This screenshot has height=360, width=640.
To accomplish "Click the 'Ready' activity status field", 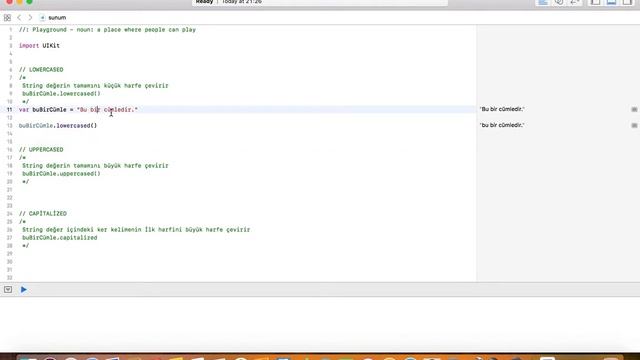I will pos(320,2).
